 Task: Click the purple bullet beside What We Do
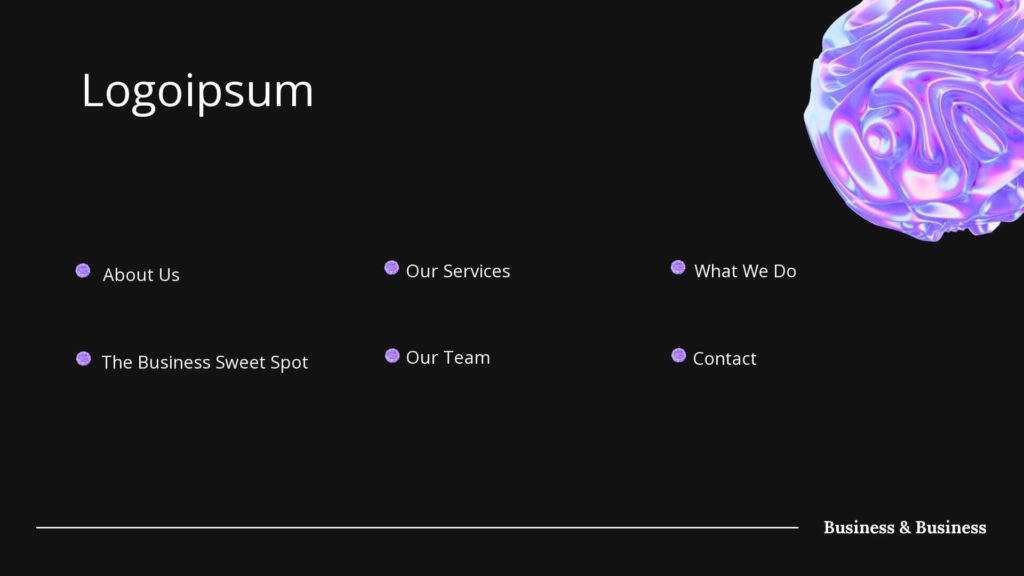pyautogui.click(x=678, y=268)
